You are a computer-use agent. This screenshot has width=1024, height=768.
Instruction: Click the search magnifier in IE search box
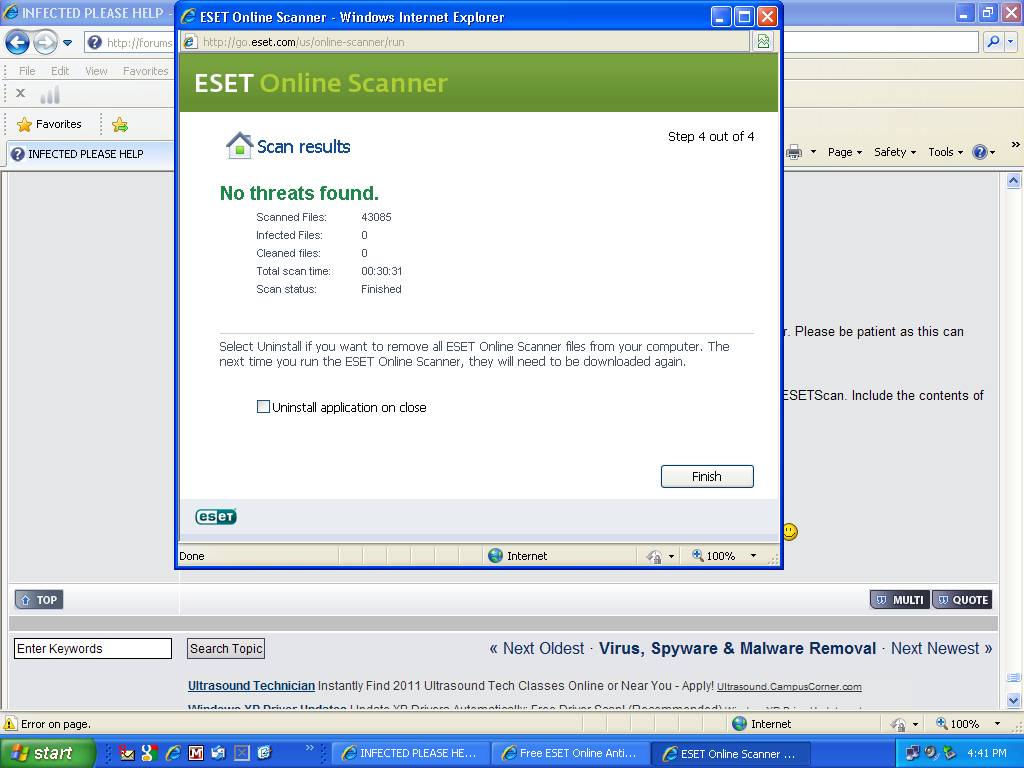pyautogui.click(x=993, y=42)
